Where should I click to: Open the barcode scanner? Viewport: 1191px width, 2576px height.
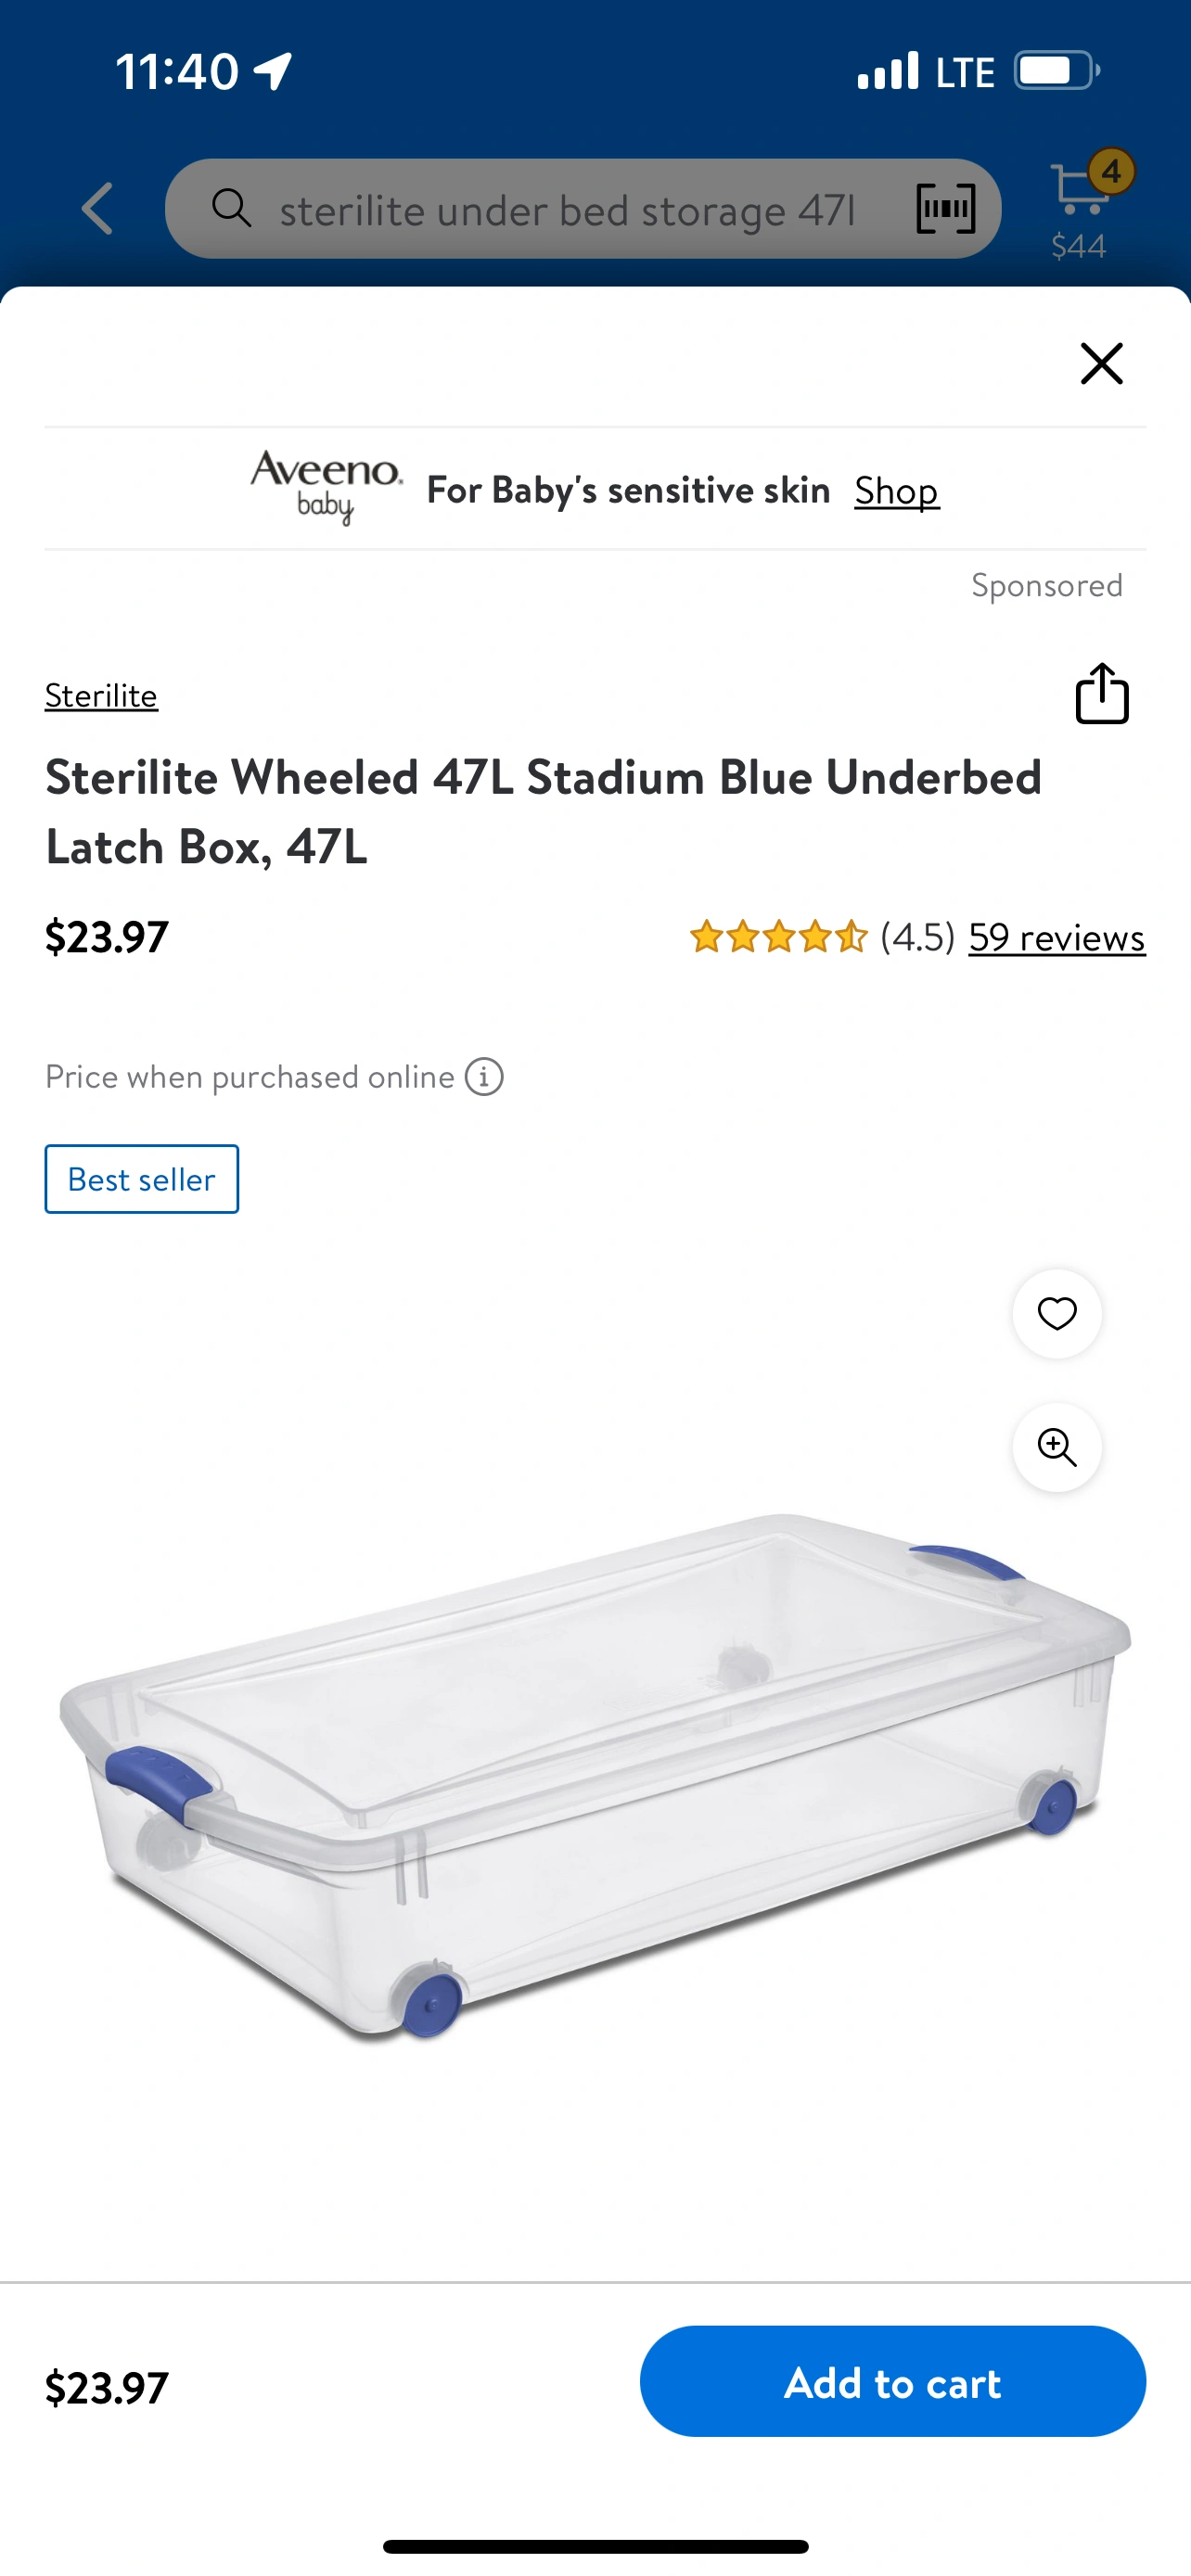pyautogui.click(x=945, y=209)
